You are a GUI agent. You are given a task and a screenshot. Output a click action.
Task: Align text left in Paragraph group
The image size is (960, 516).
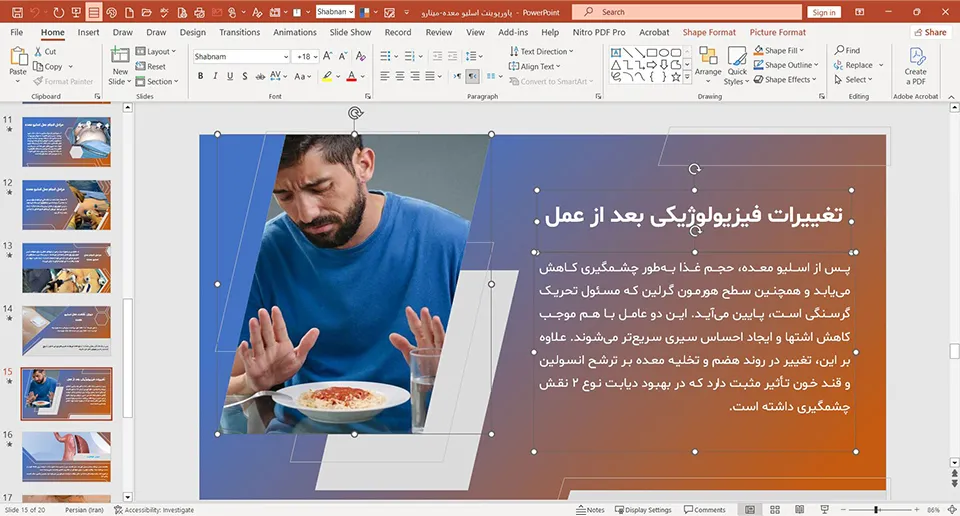pyautogui.click(x=384, y=76)
